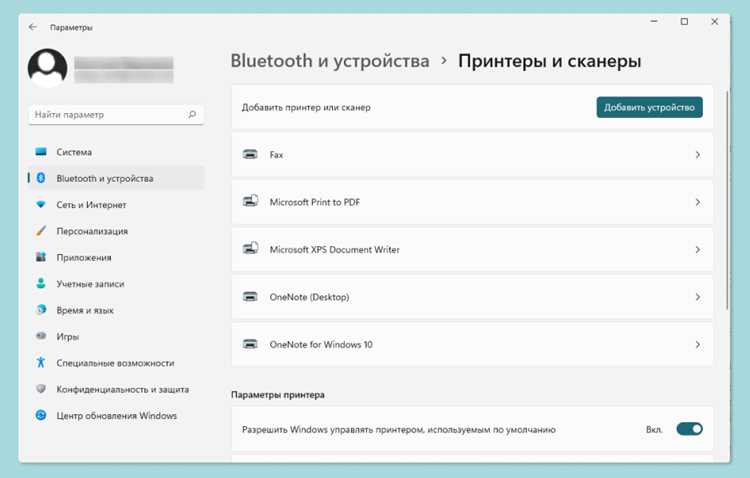Viewport: 750px width, 478px height.
Task: Maximize the Параметры window
Action: (x=684, y=22)
